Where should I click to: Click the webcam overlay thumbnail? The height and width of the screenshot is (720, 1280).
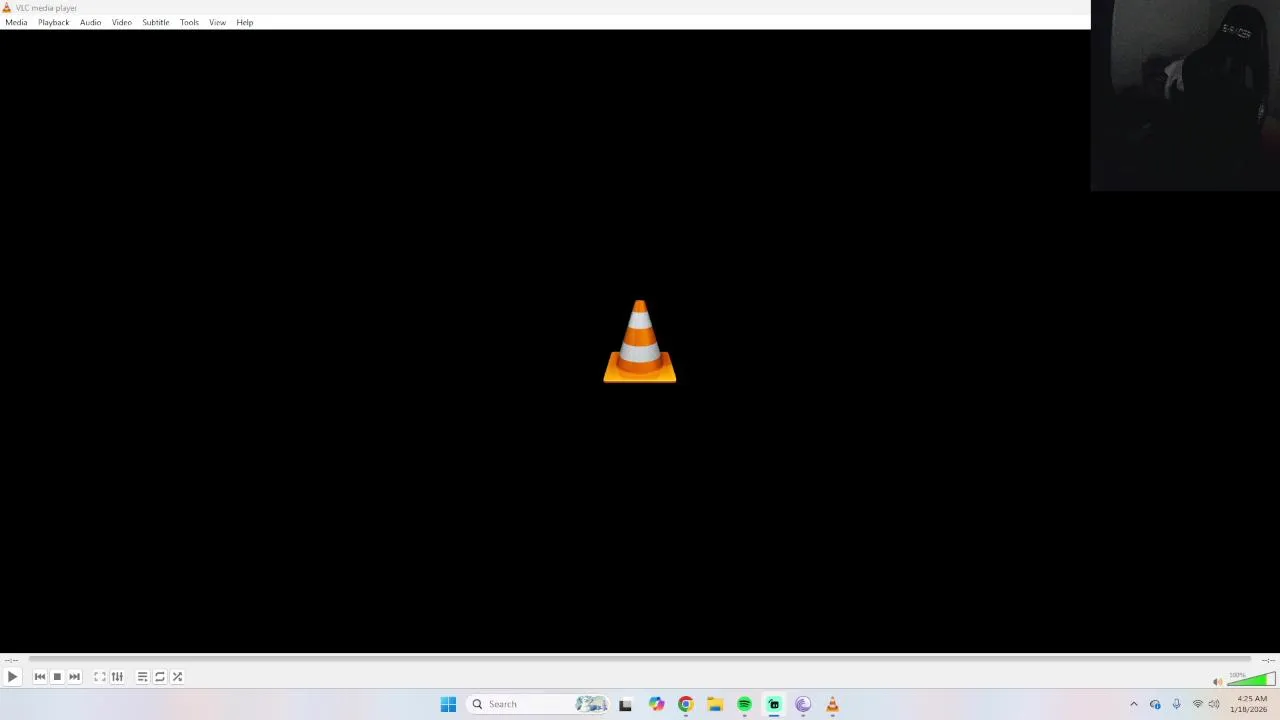[x=1185, y=95]
